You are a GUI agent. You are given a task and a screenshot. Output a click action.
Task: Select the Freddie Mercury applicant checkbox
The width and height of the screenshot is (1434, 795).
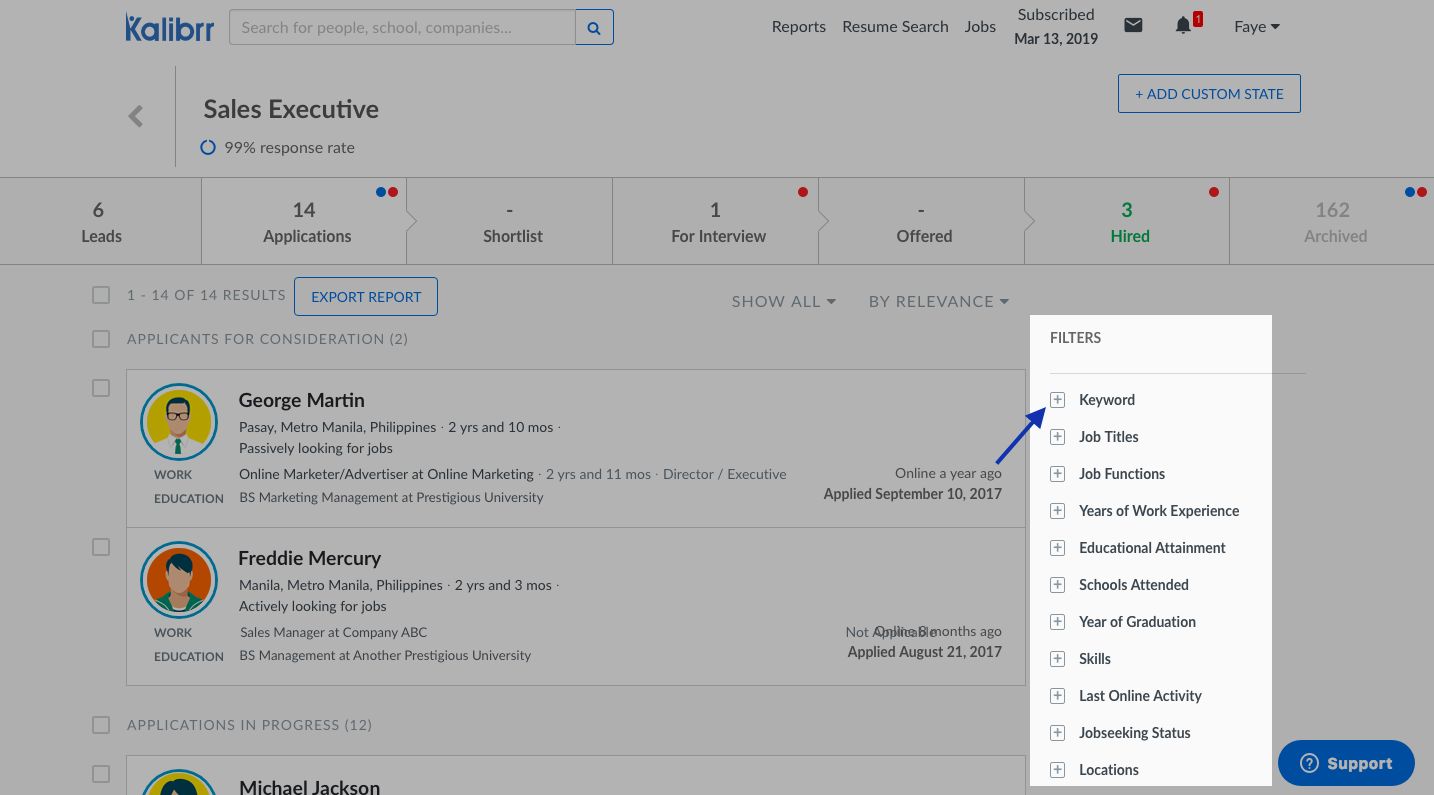pos(101,547)
